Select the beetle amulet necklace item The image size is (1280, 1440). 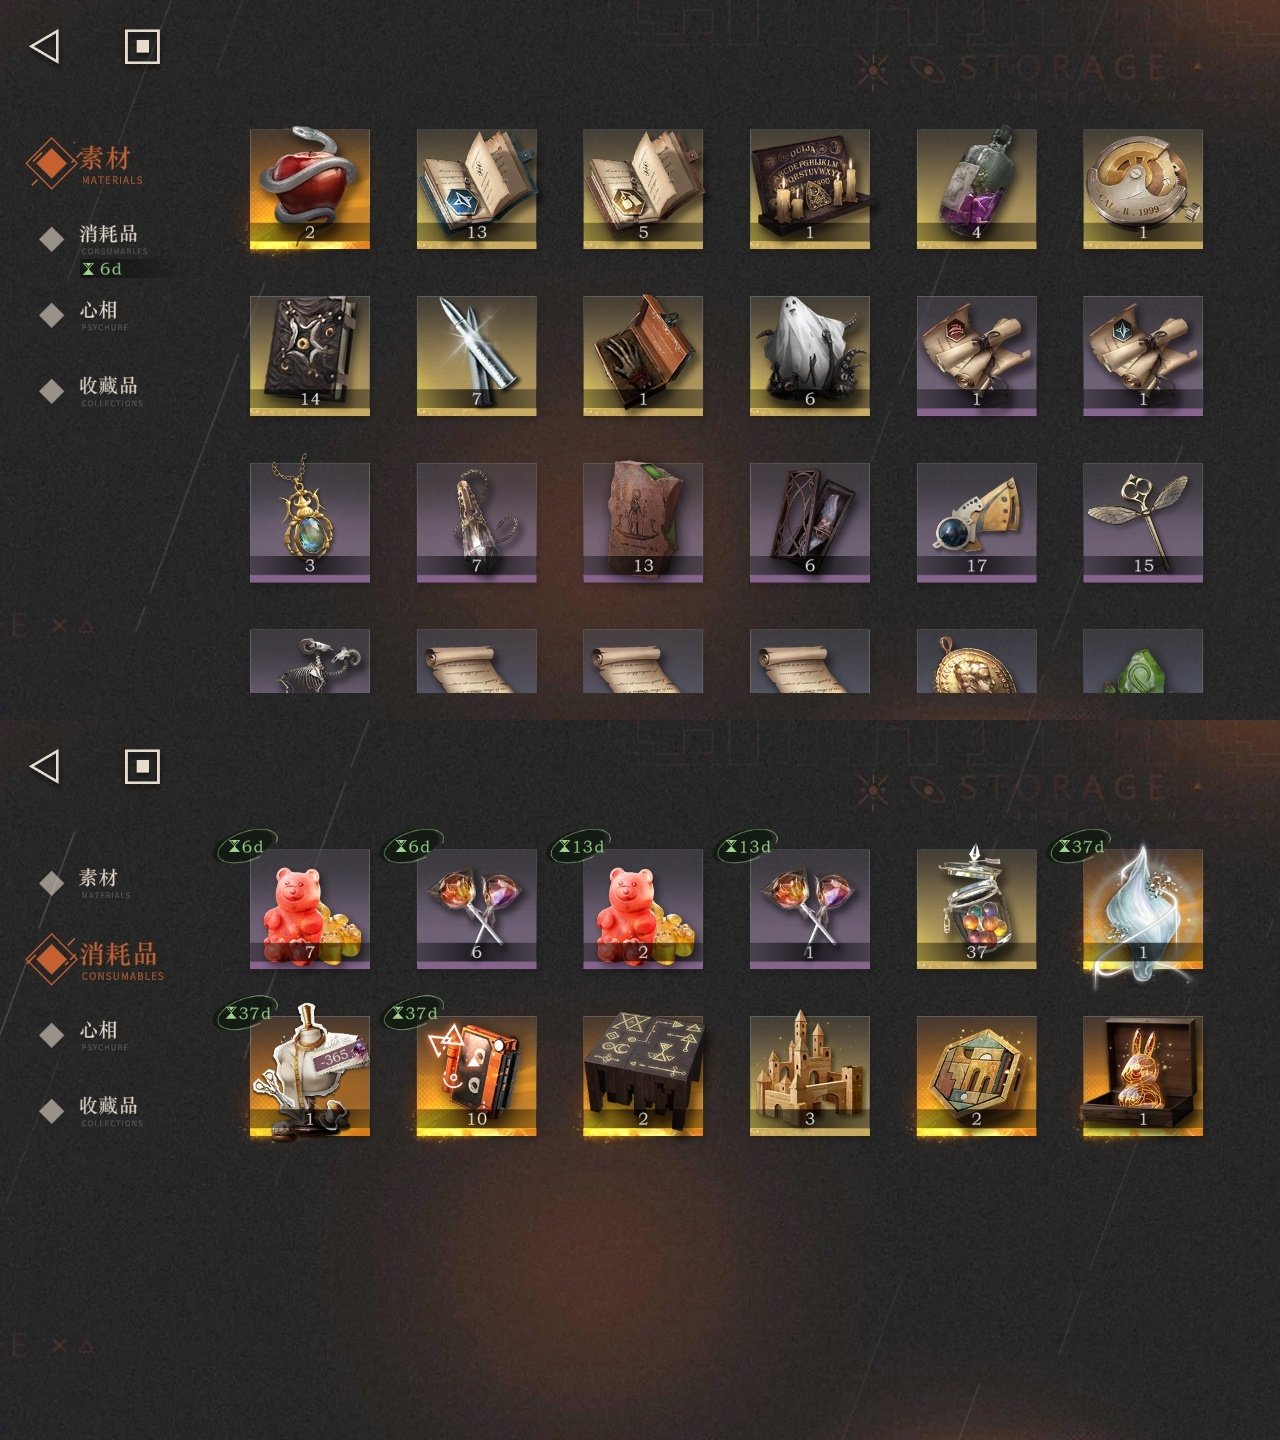point(310,523)
